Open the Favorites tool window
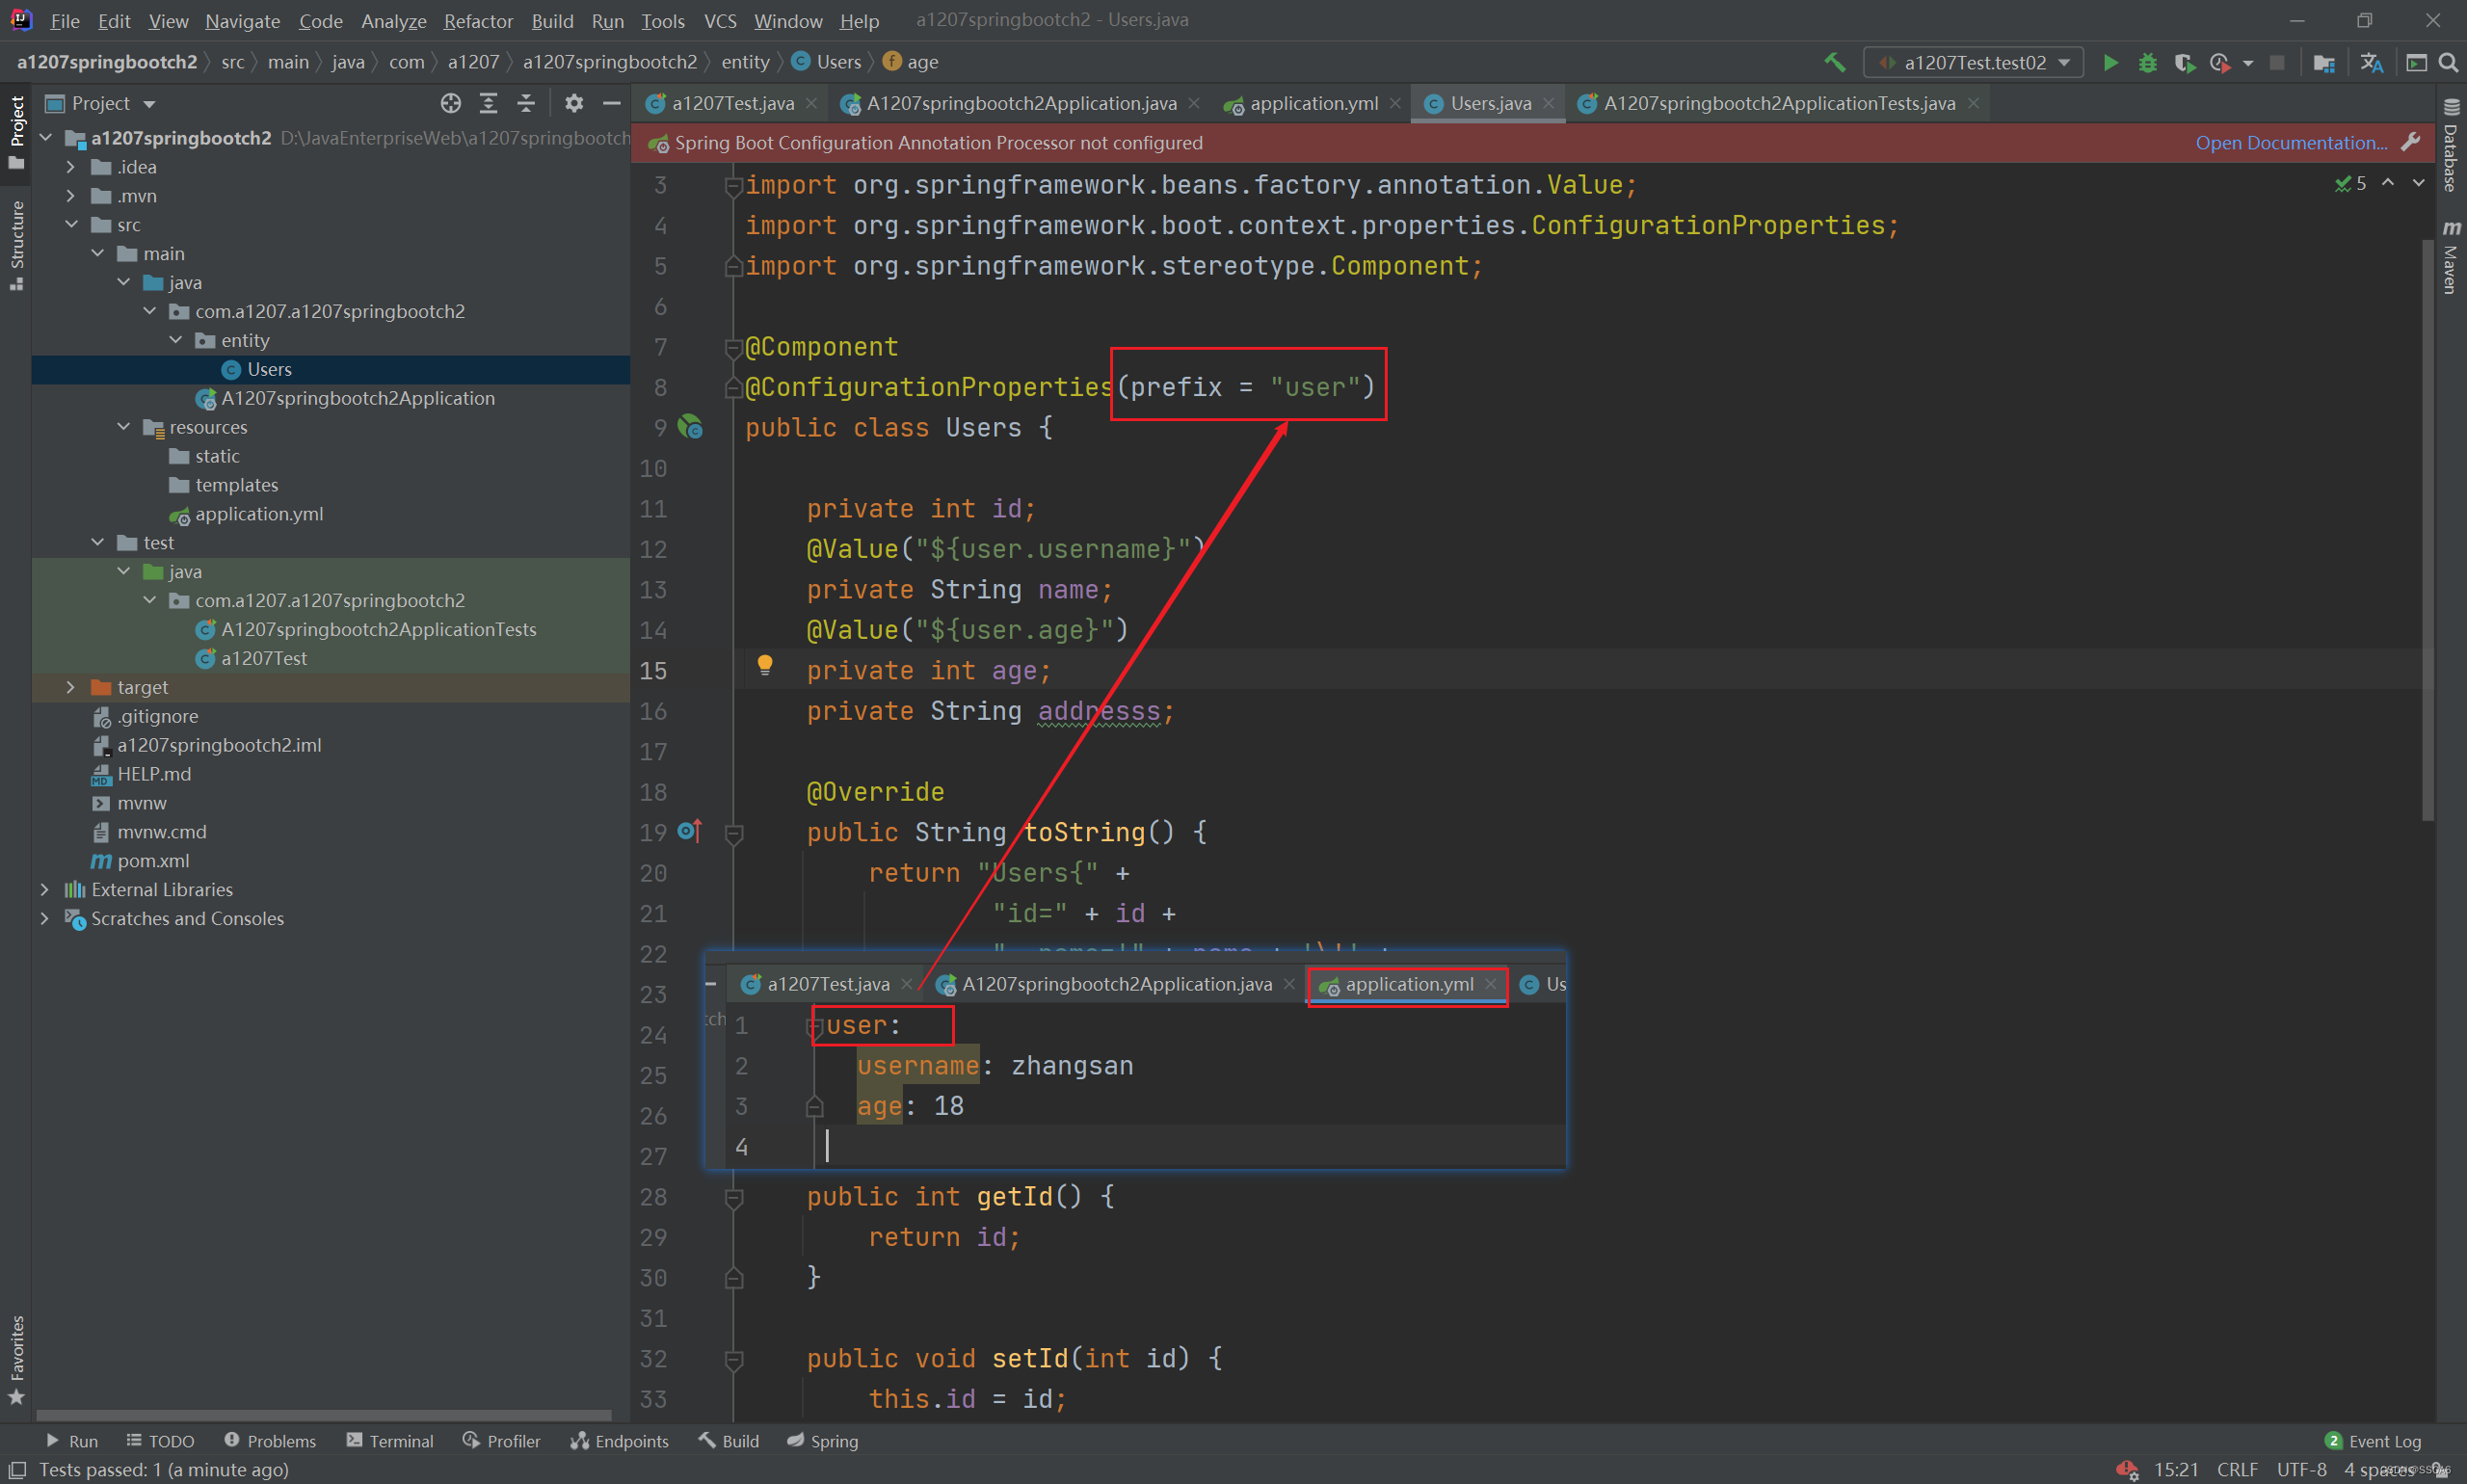 pyautogui.click(x=16, y=1360)
